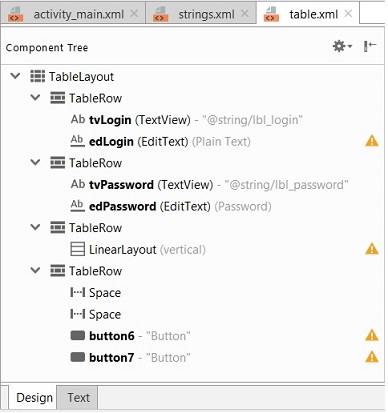388x413 pixels.
Task: Collapse the first TableRow
Action: [x=35, y=98]
